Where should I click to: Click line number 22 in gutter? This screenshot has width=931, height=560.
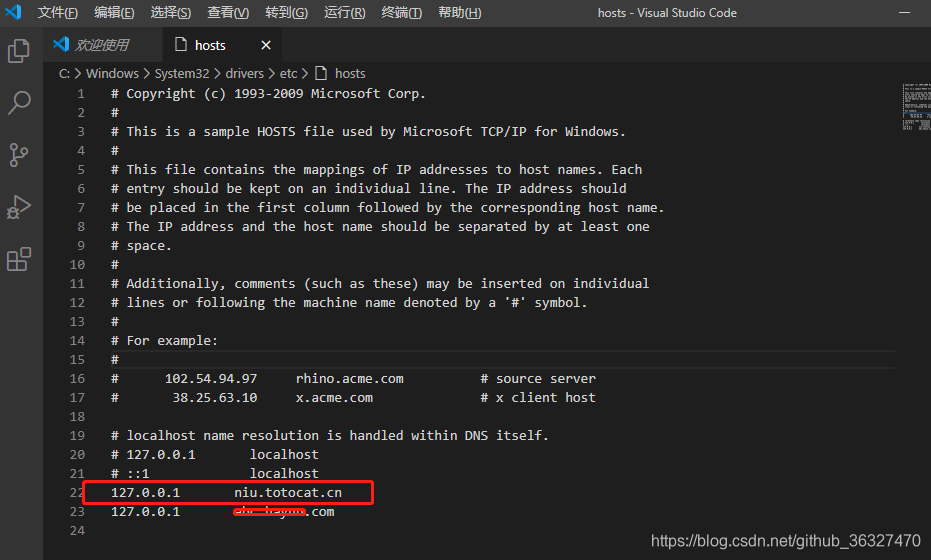click(77, 493)
